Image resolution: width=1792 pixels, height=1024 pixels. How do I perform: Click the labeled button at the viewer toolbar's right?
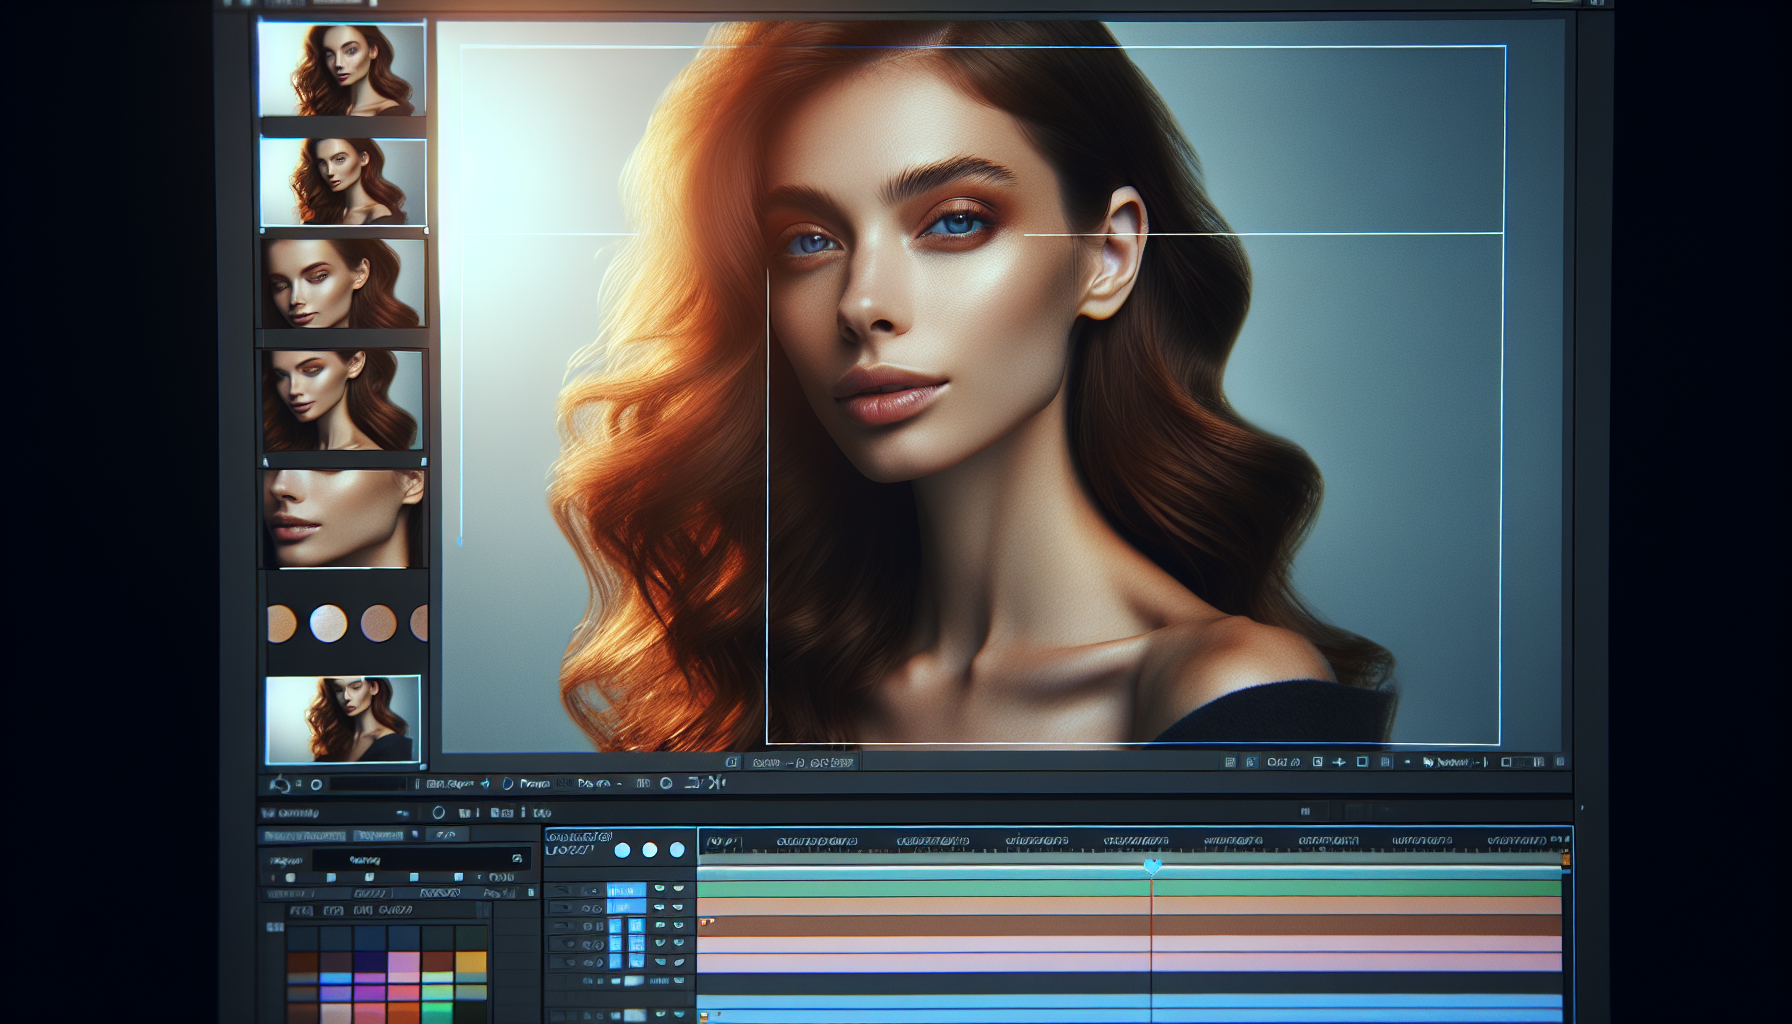click(1452, 762)
